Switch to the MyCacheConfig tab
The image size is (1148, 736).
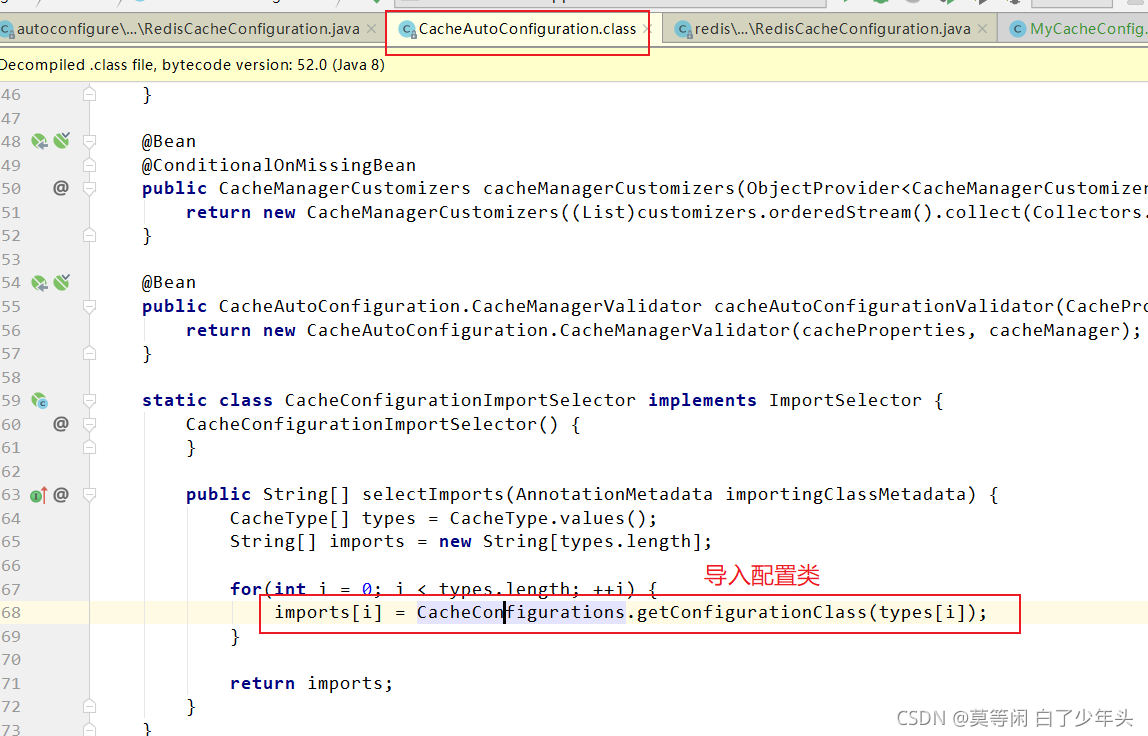(1077, 29)
